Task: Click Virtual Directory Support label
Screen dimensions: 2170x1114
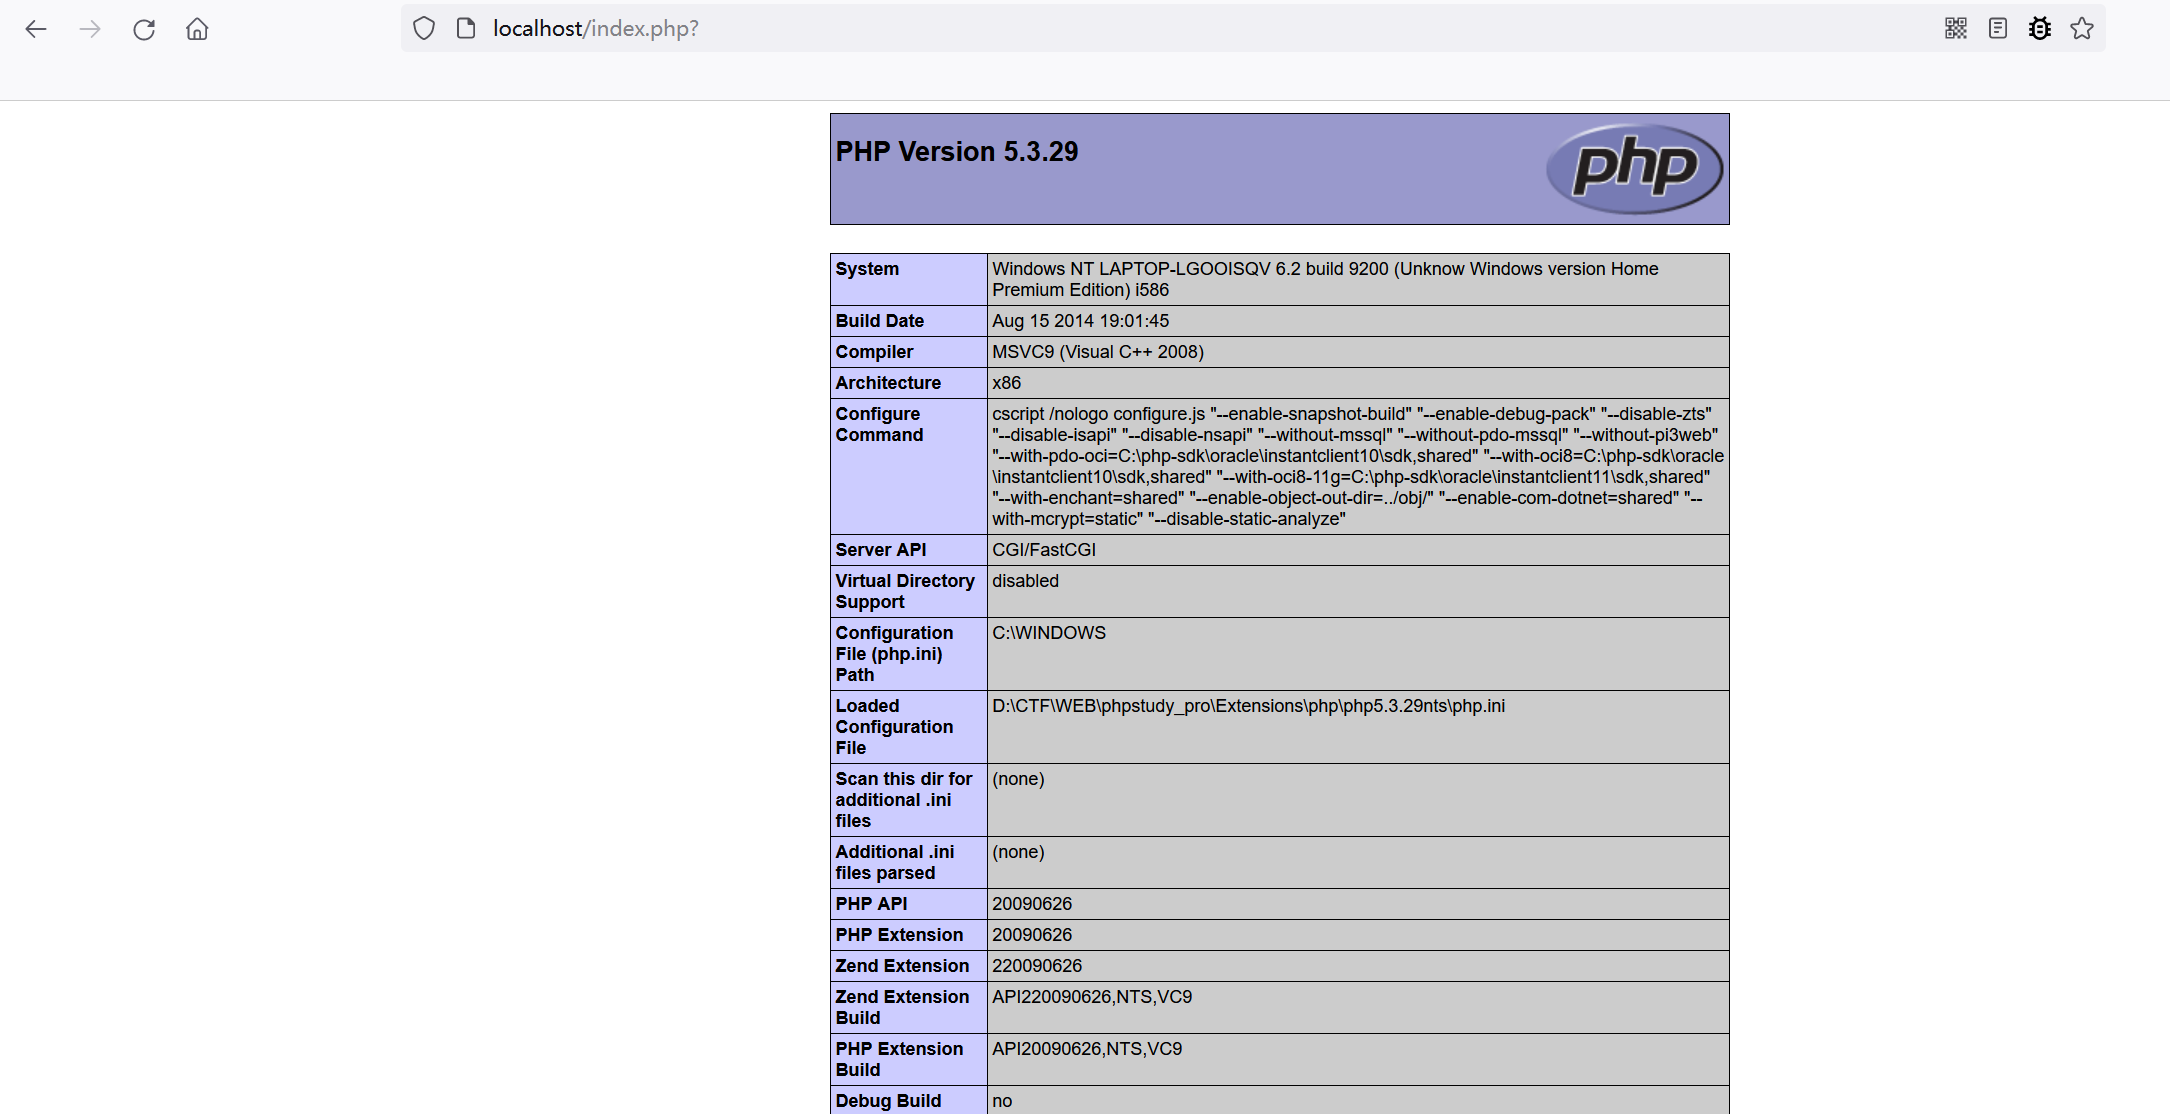Action: [x=905, y=591]
